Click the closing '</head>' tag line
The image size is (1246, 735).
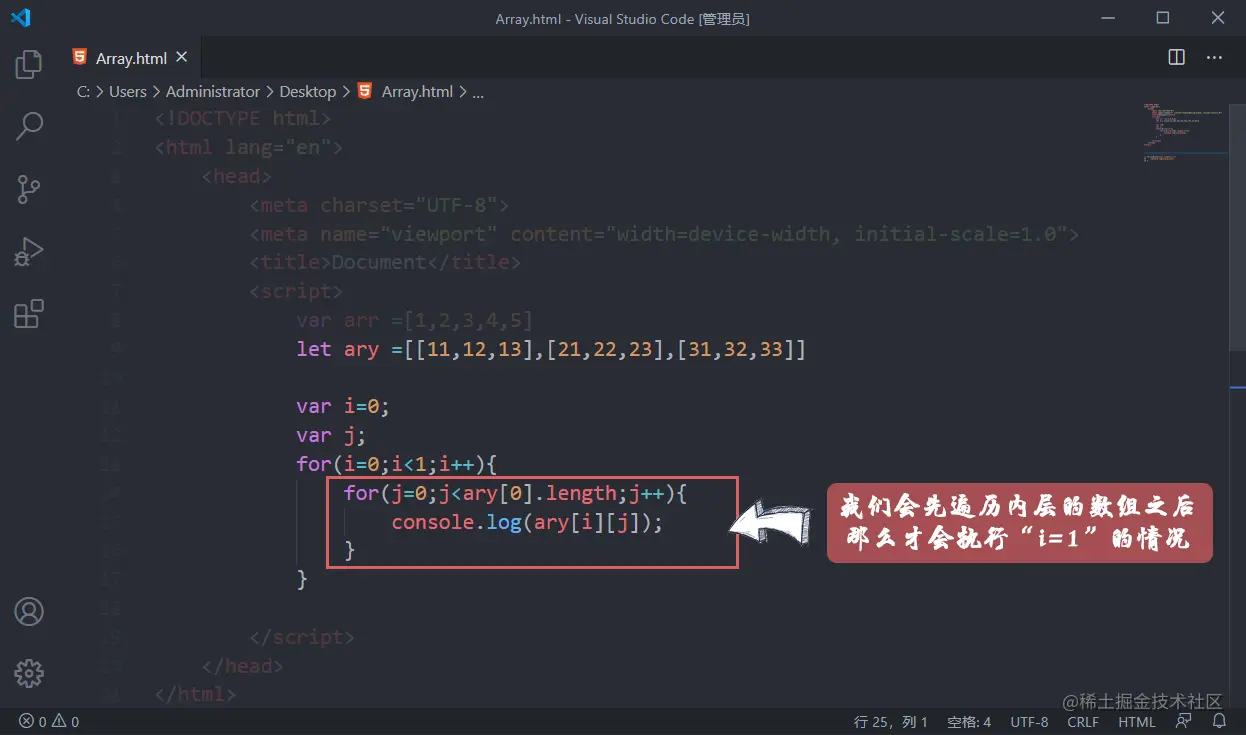243,665
